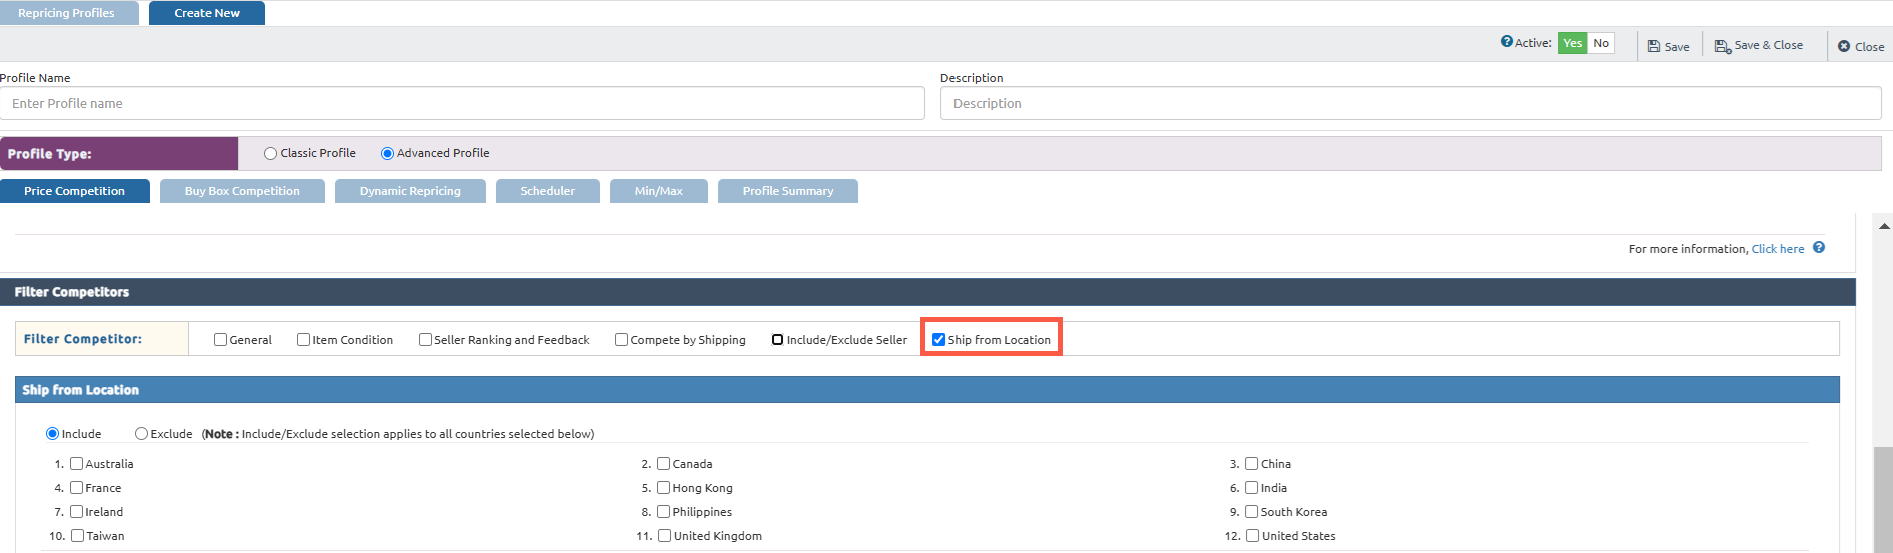Click help icon next to Click here
Screen dimensions: 1893x553
pos(1819,248)
